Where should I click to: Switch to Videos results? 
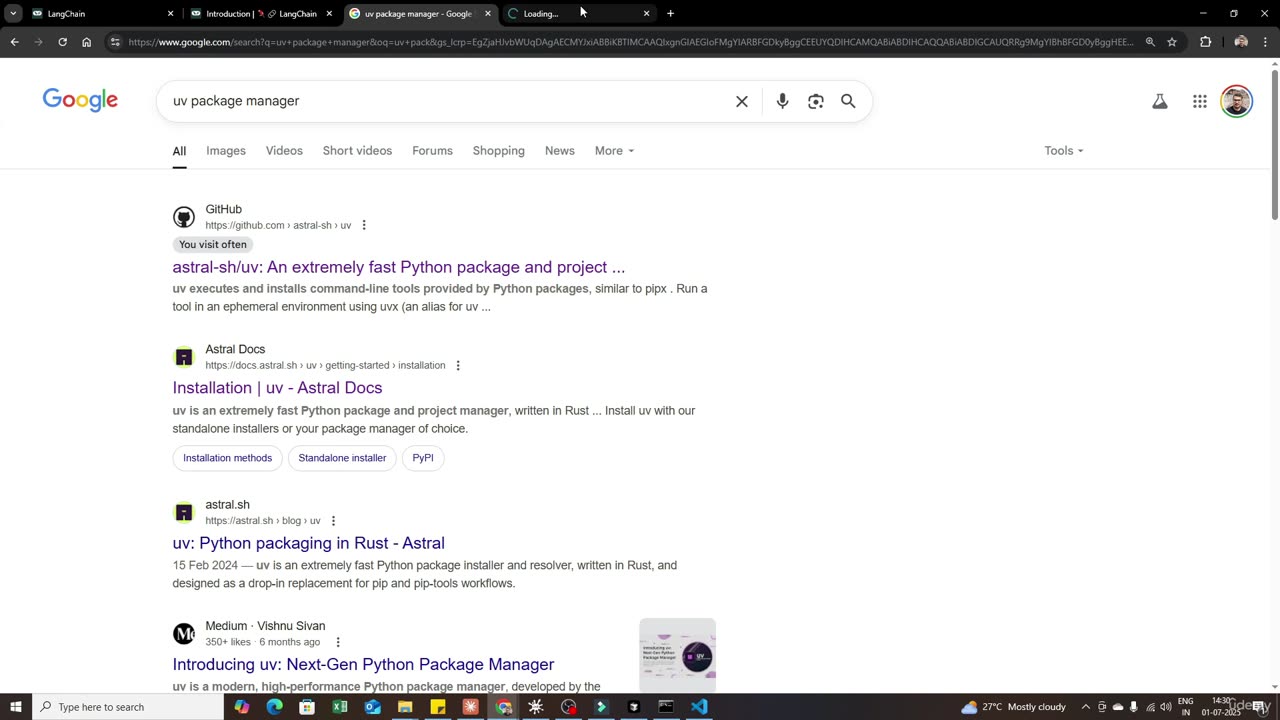284,151
